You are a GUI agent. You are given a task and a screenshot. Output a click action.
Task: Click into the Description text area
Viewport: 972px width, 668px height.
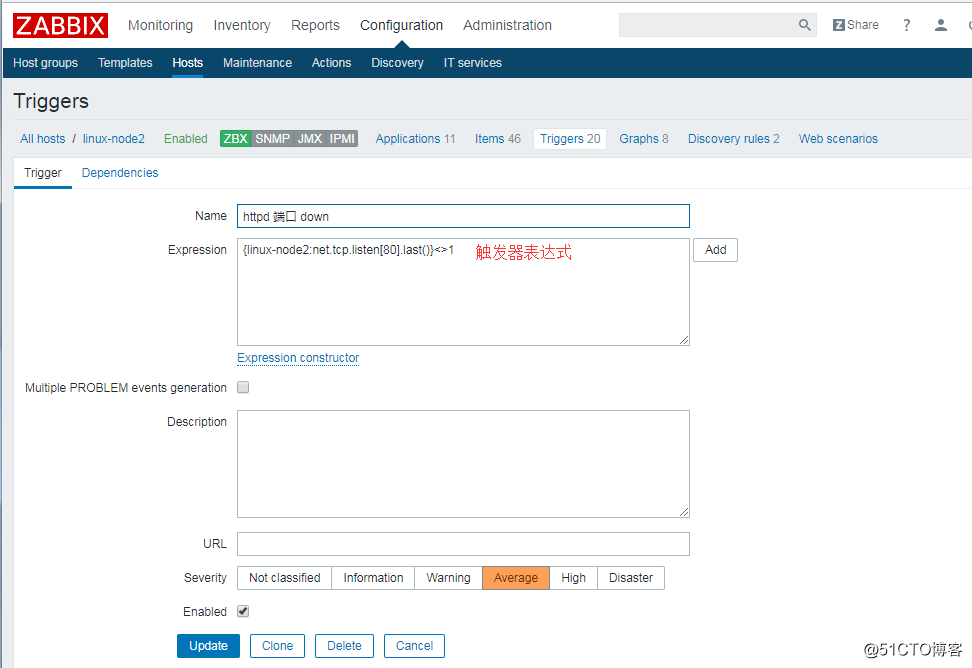463,464
